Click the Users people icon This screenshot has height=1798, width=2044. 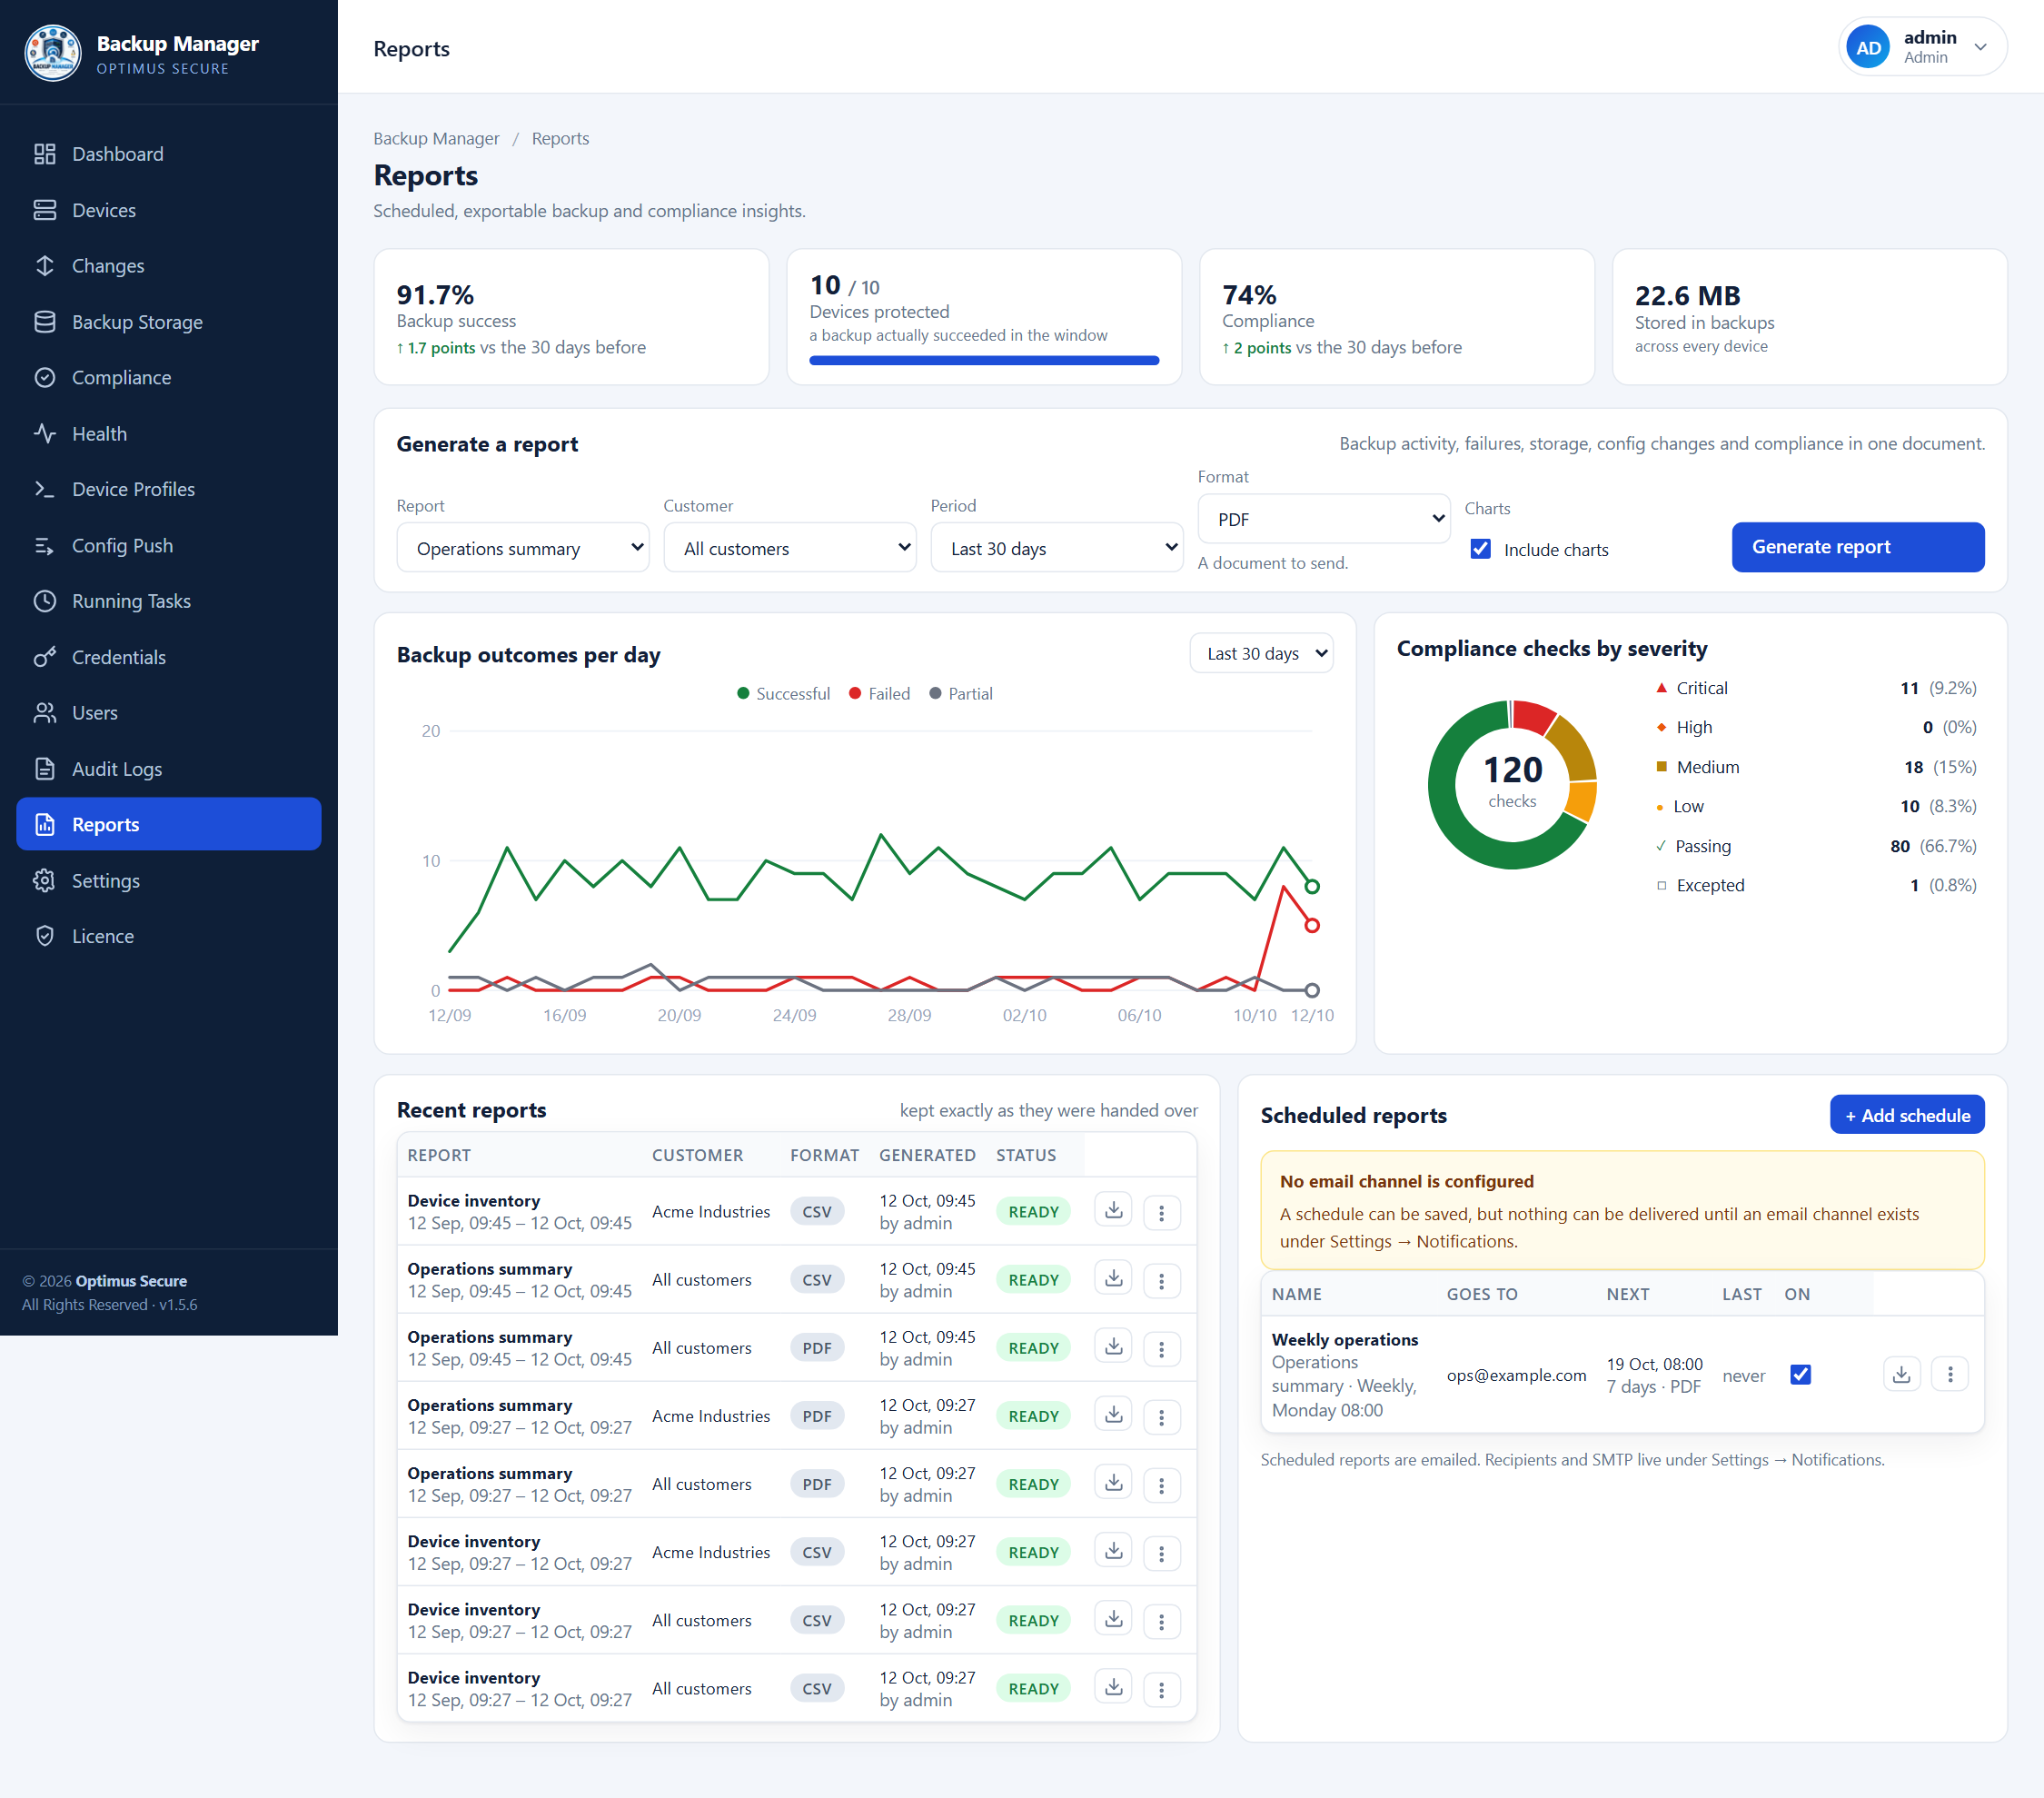point(45,713)
